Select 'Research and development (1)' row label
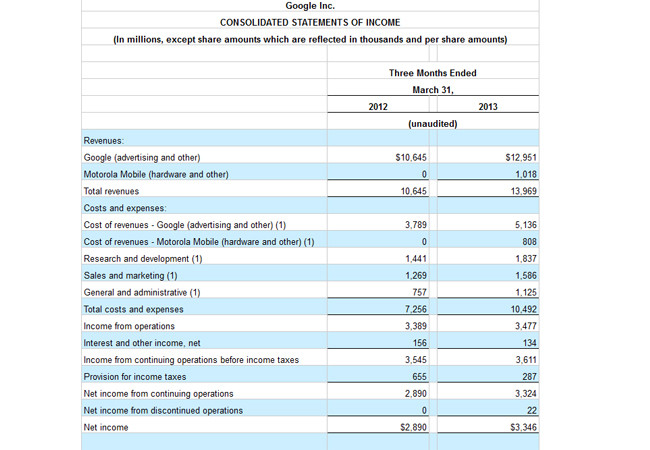 (143, 259)
